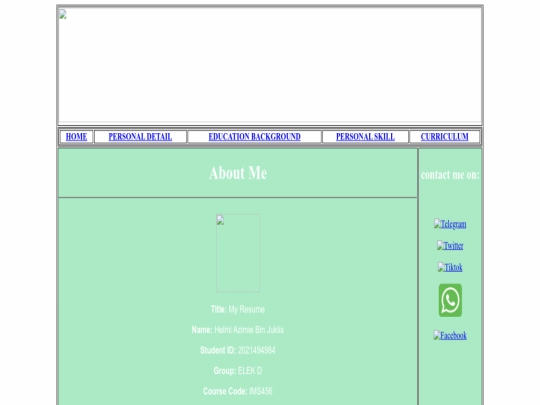Click the broken profile photo placeholder
The height and width of the screenshot is (405, 540).
coord(238,253)
